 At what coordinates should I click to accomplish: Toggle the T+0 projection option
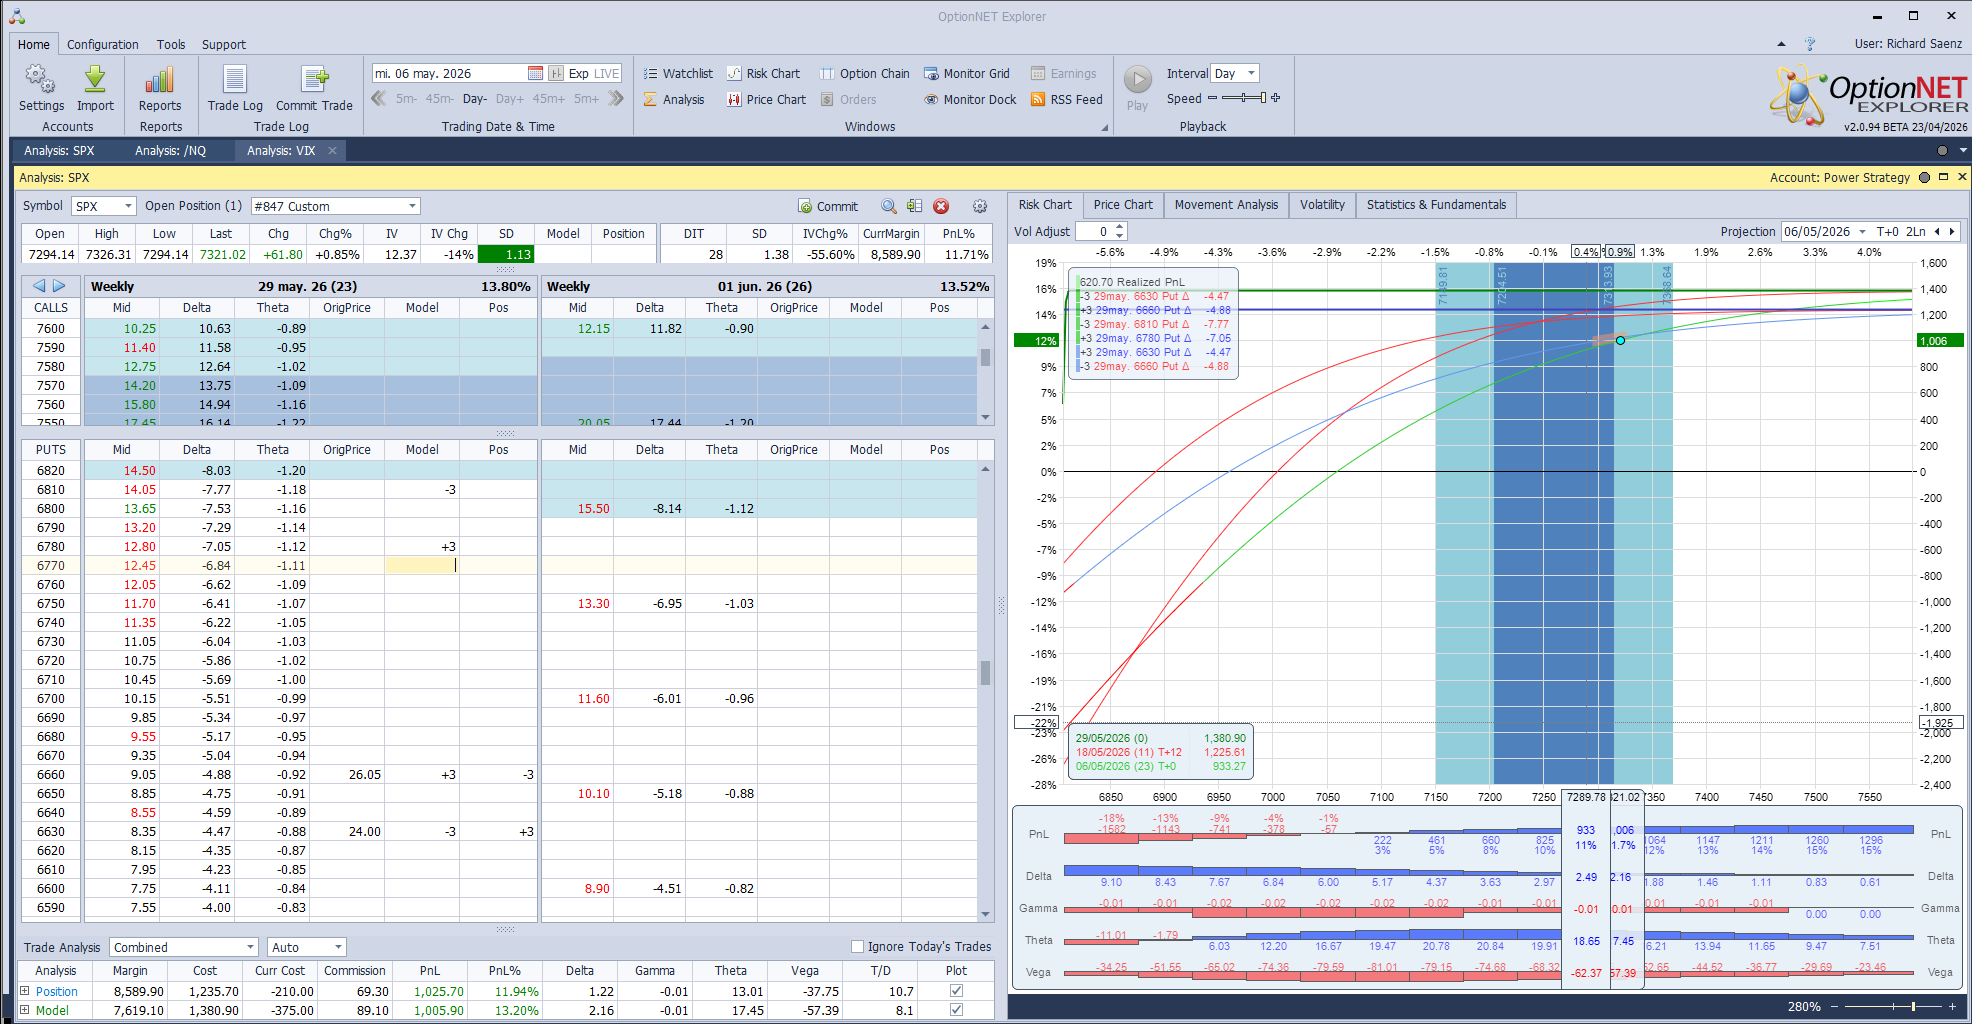(1887, 232)
